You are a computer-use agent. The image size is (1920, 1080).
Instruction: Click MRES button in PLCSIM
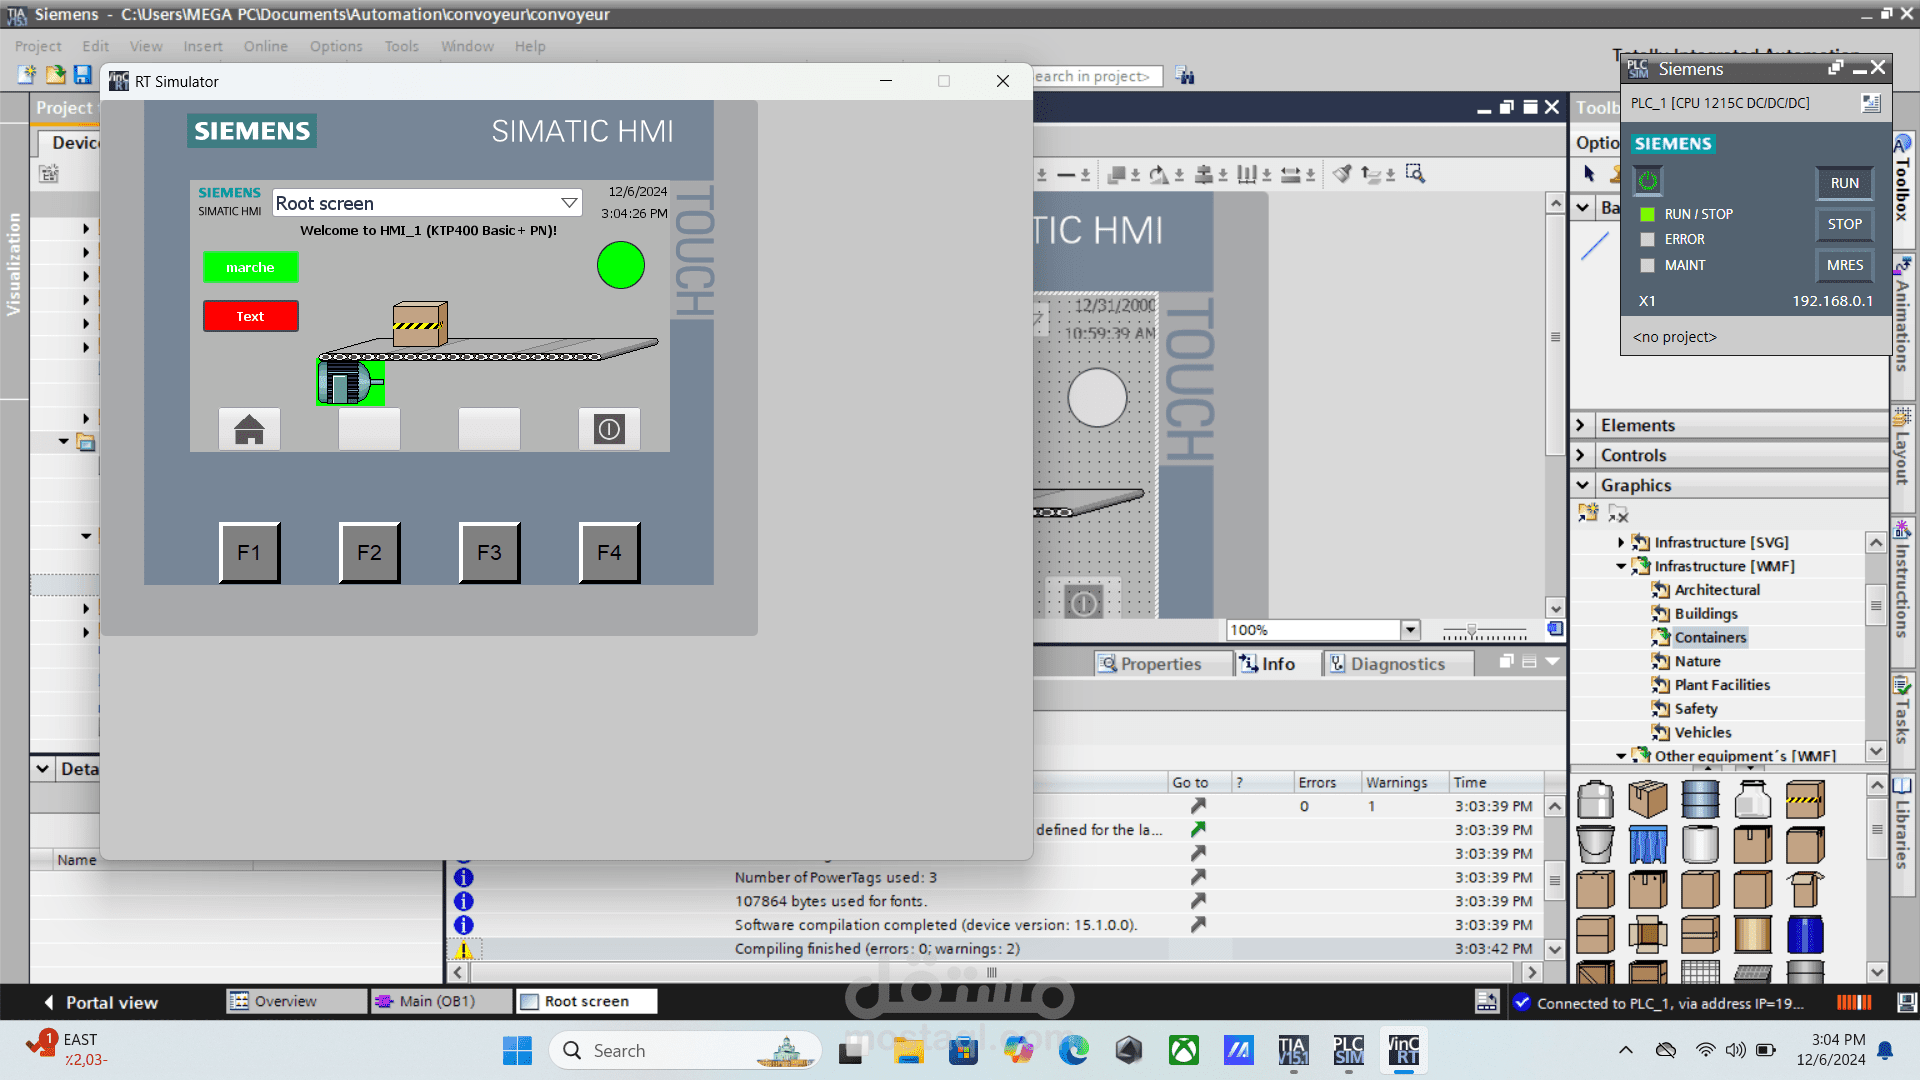[1844, 265]
